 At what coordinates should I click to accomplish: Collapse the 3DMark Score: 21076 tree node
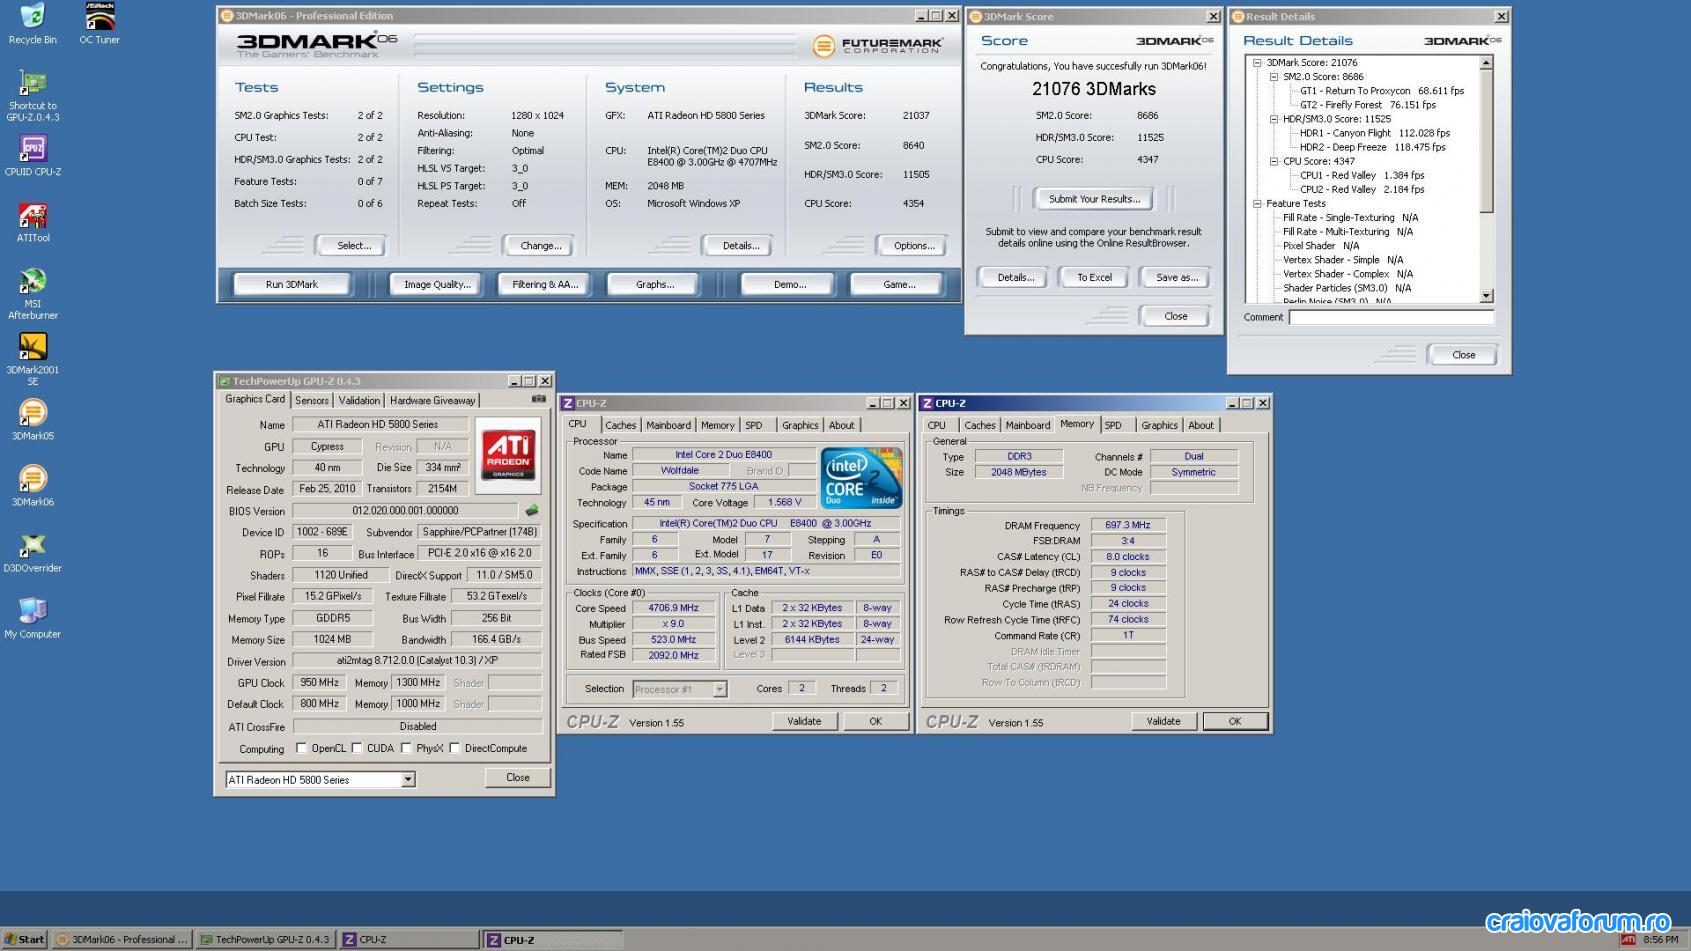tap(1258, 62)
